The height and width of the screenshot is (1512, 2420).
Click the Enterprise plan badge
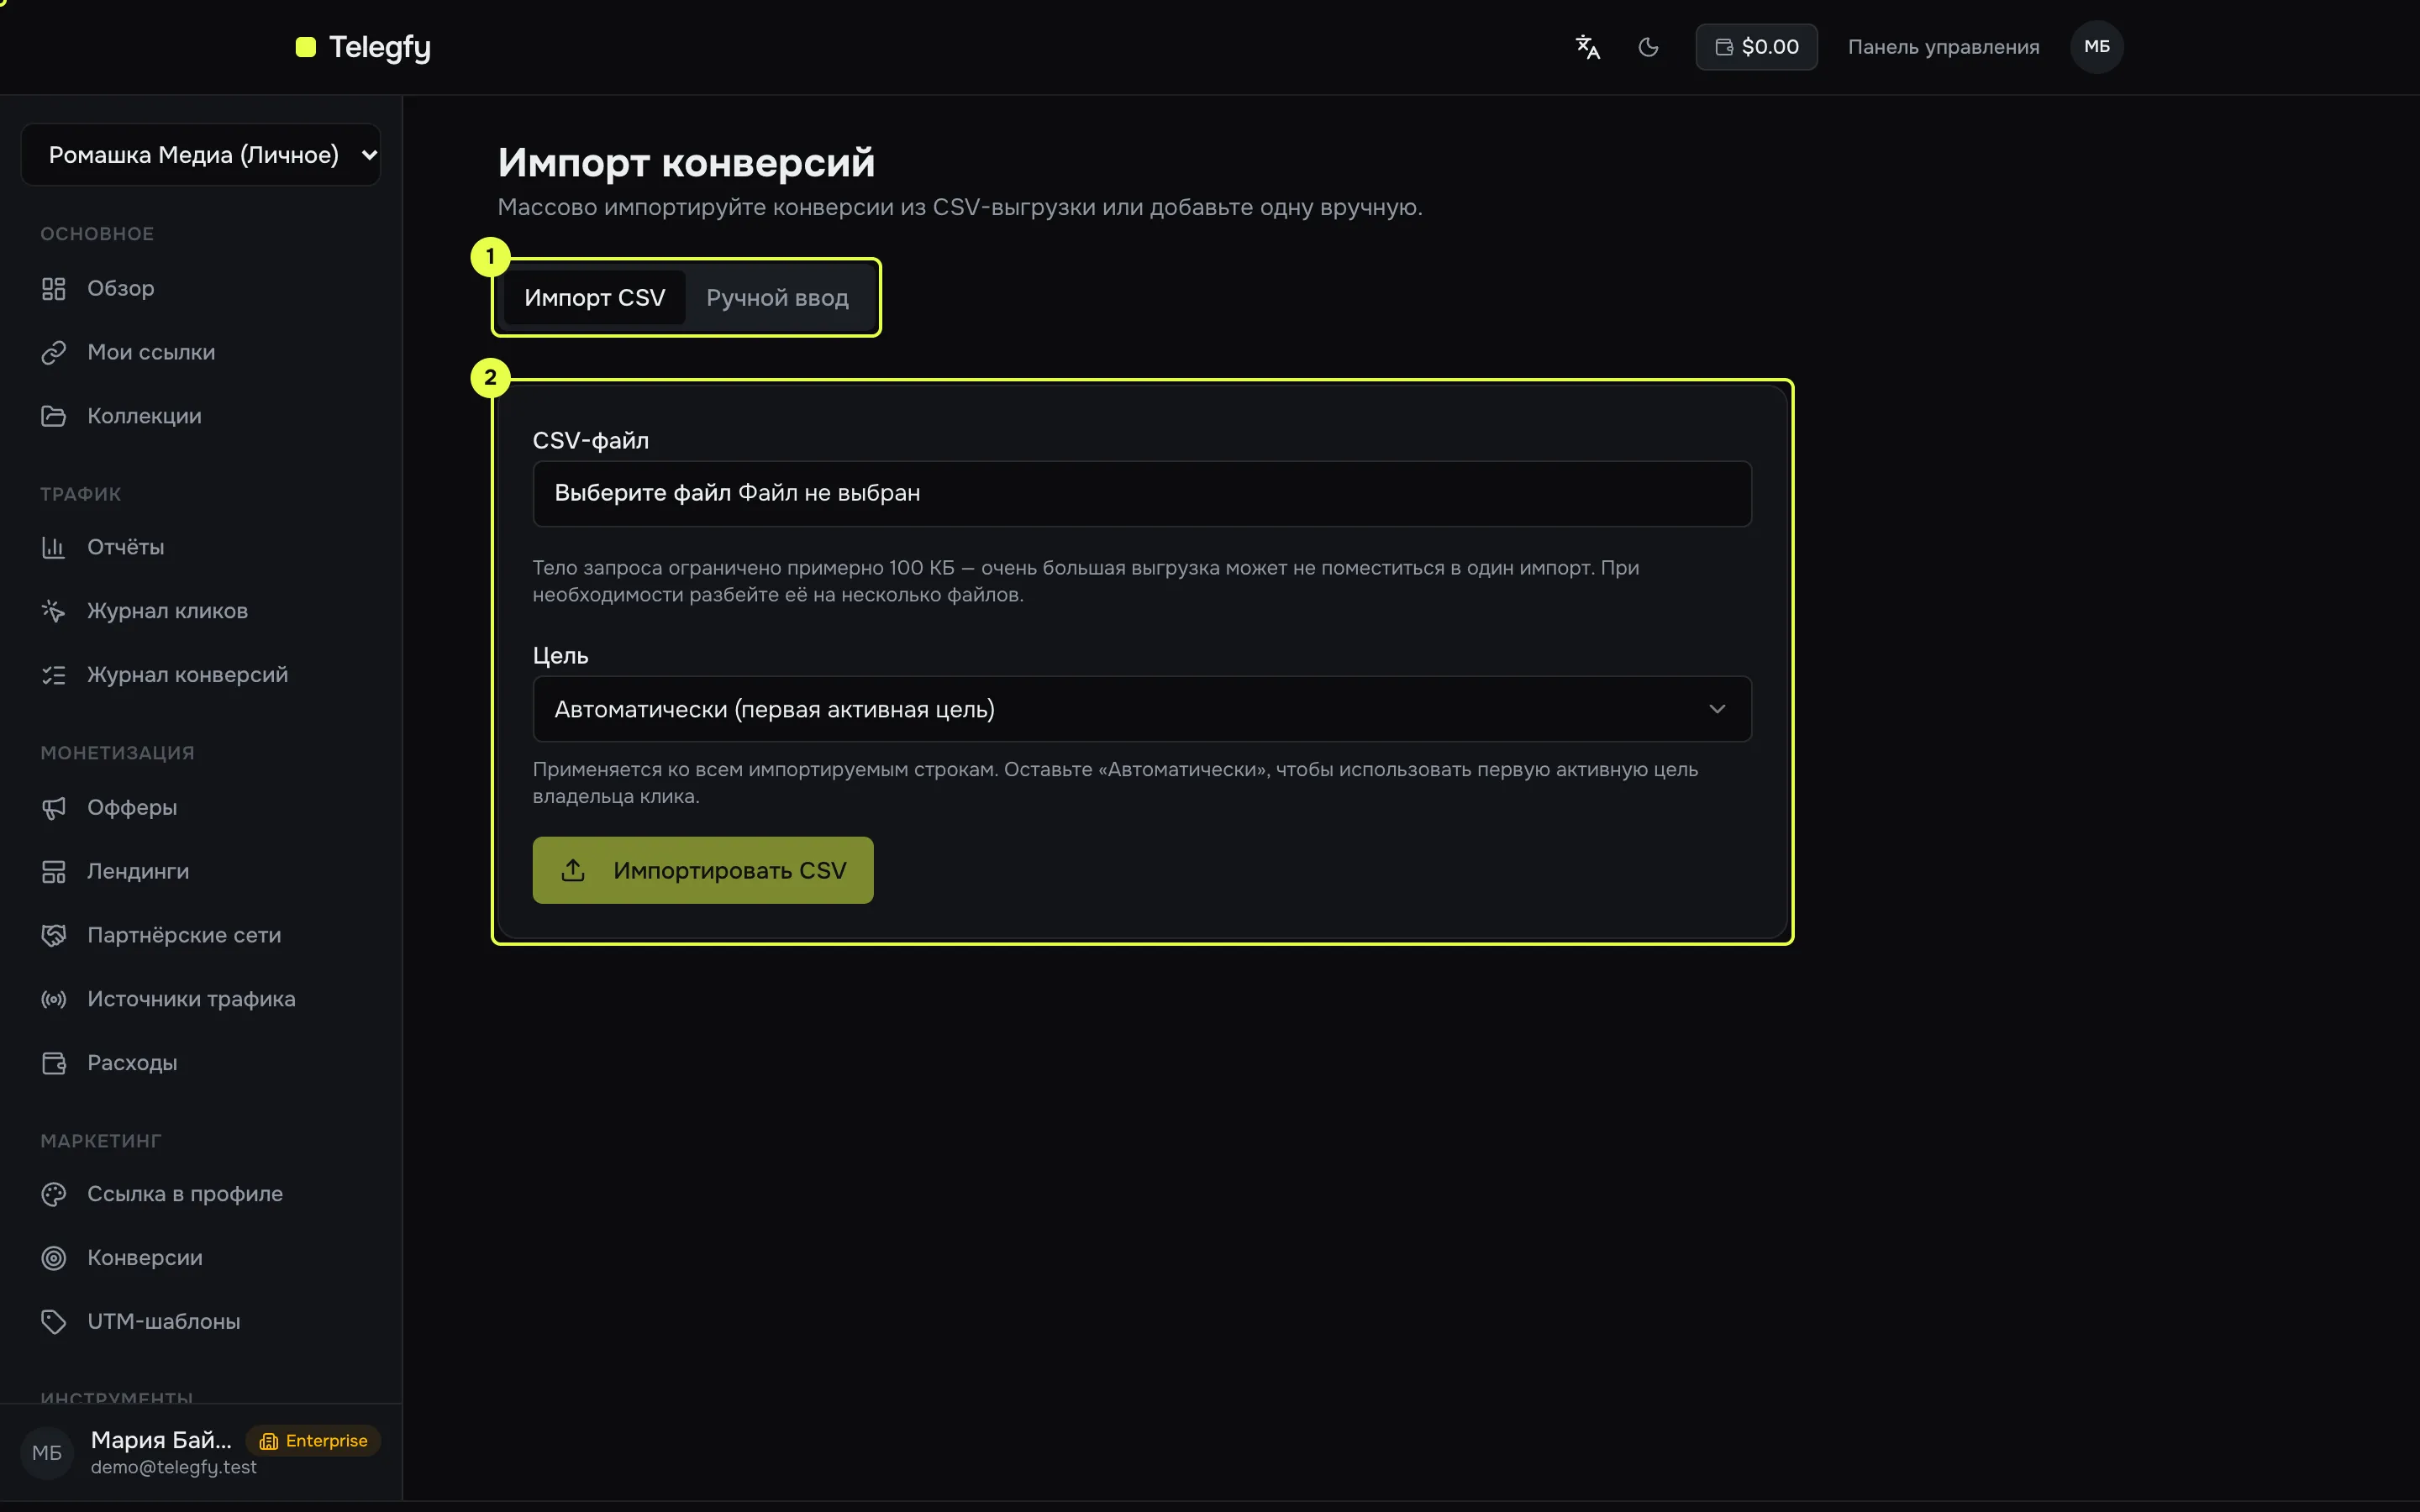coord(314,1441)
